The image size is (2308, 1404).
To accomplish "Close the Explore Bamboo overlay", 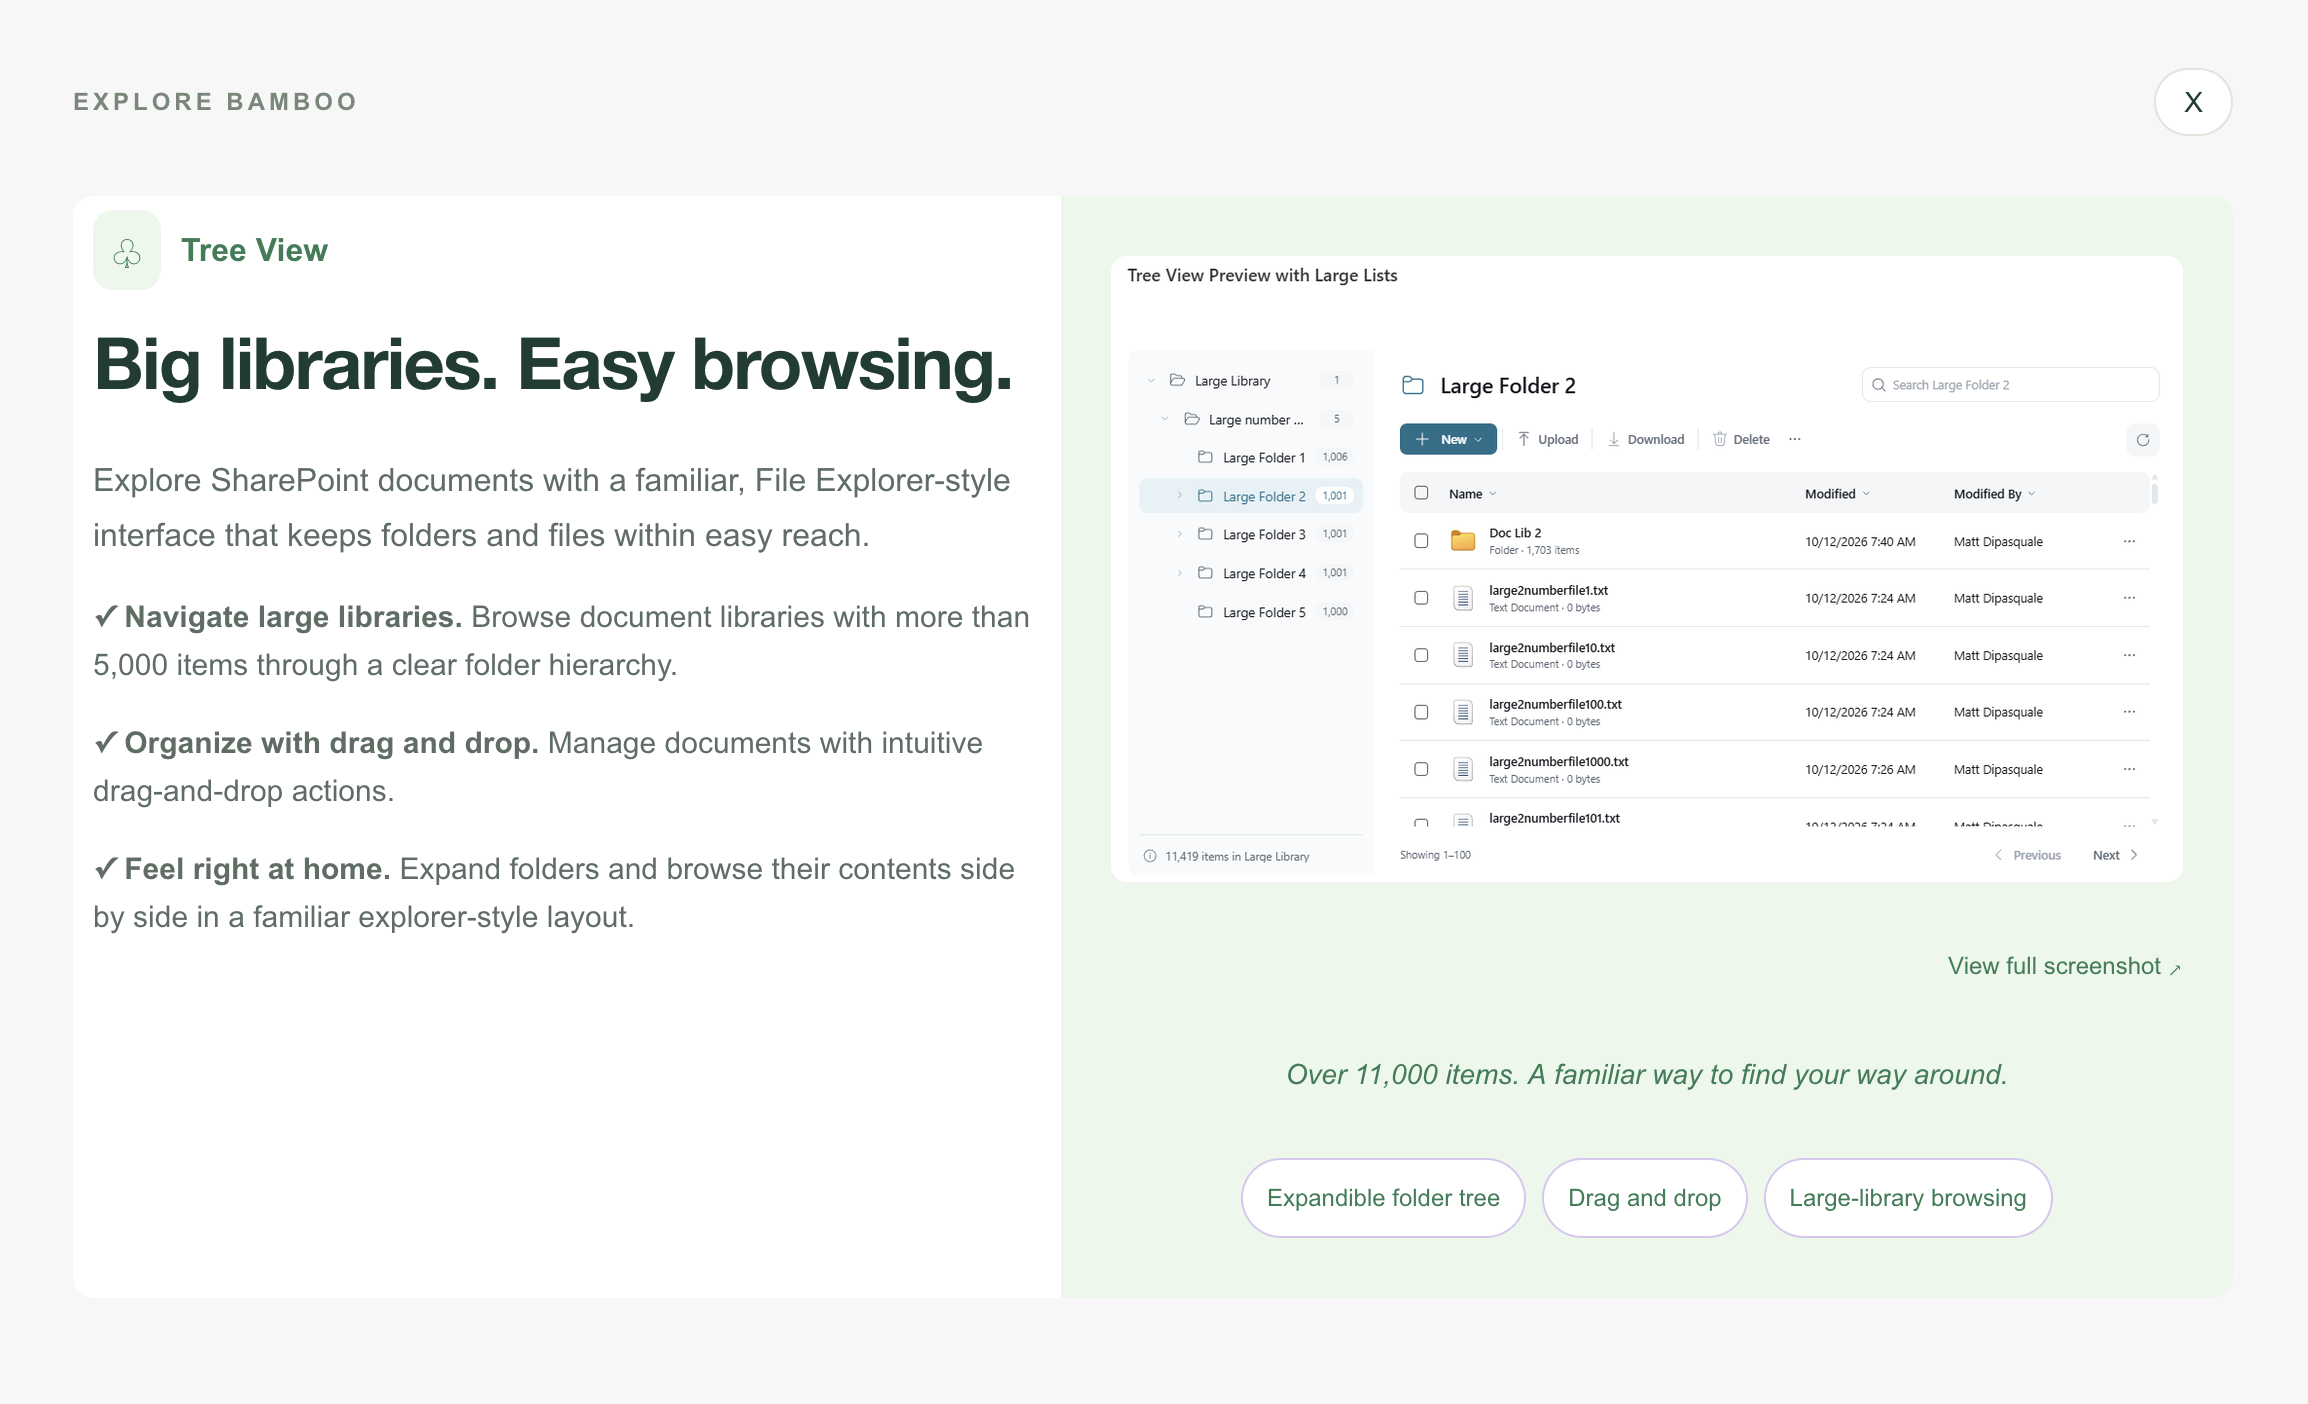I will click(2192, 102).
